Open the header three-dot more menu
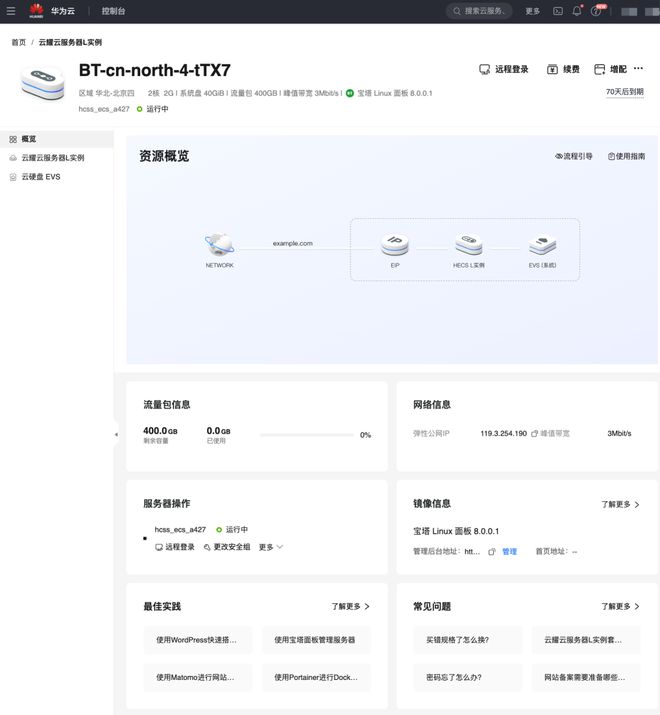This screenshot has width=660, height=715. tap(639, 68)
